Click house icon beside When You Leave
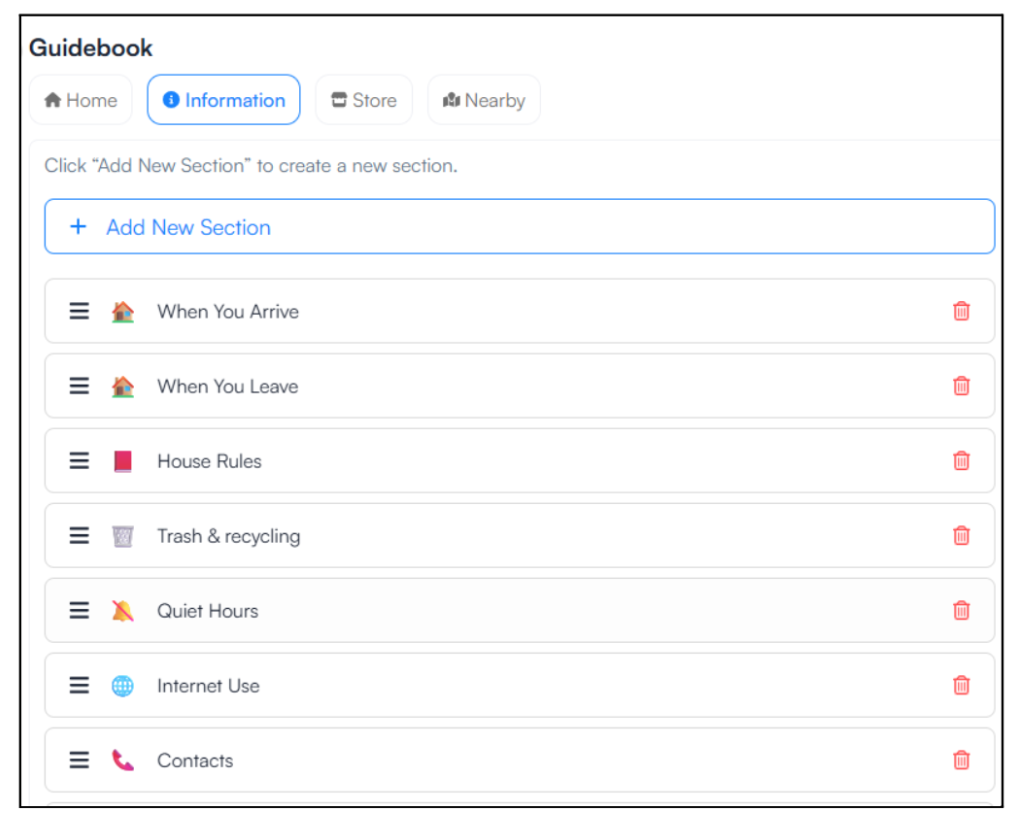The width and height of the screenshot is (1013, 820). click(123, 386)
